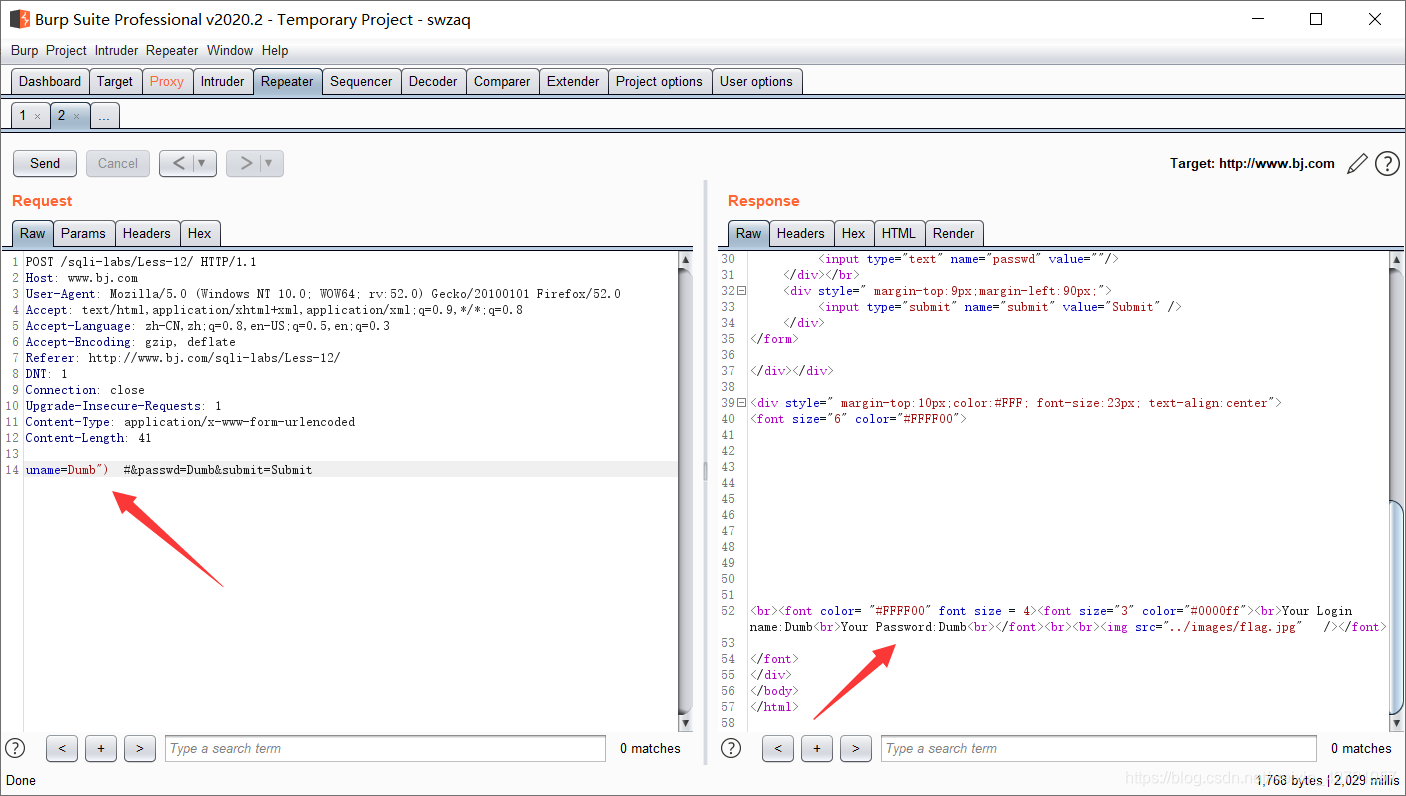The width and height of the screenshot is (1406, 796).
Task: Show the request Hex tab
Action: pos(200,233)
